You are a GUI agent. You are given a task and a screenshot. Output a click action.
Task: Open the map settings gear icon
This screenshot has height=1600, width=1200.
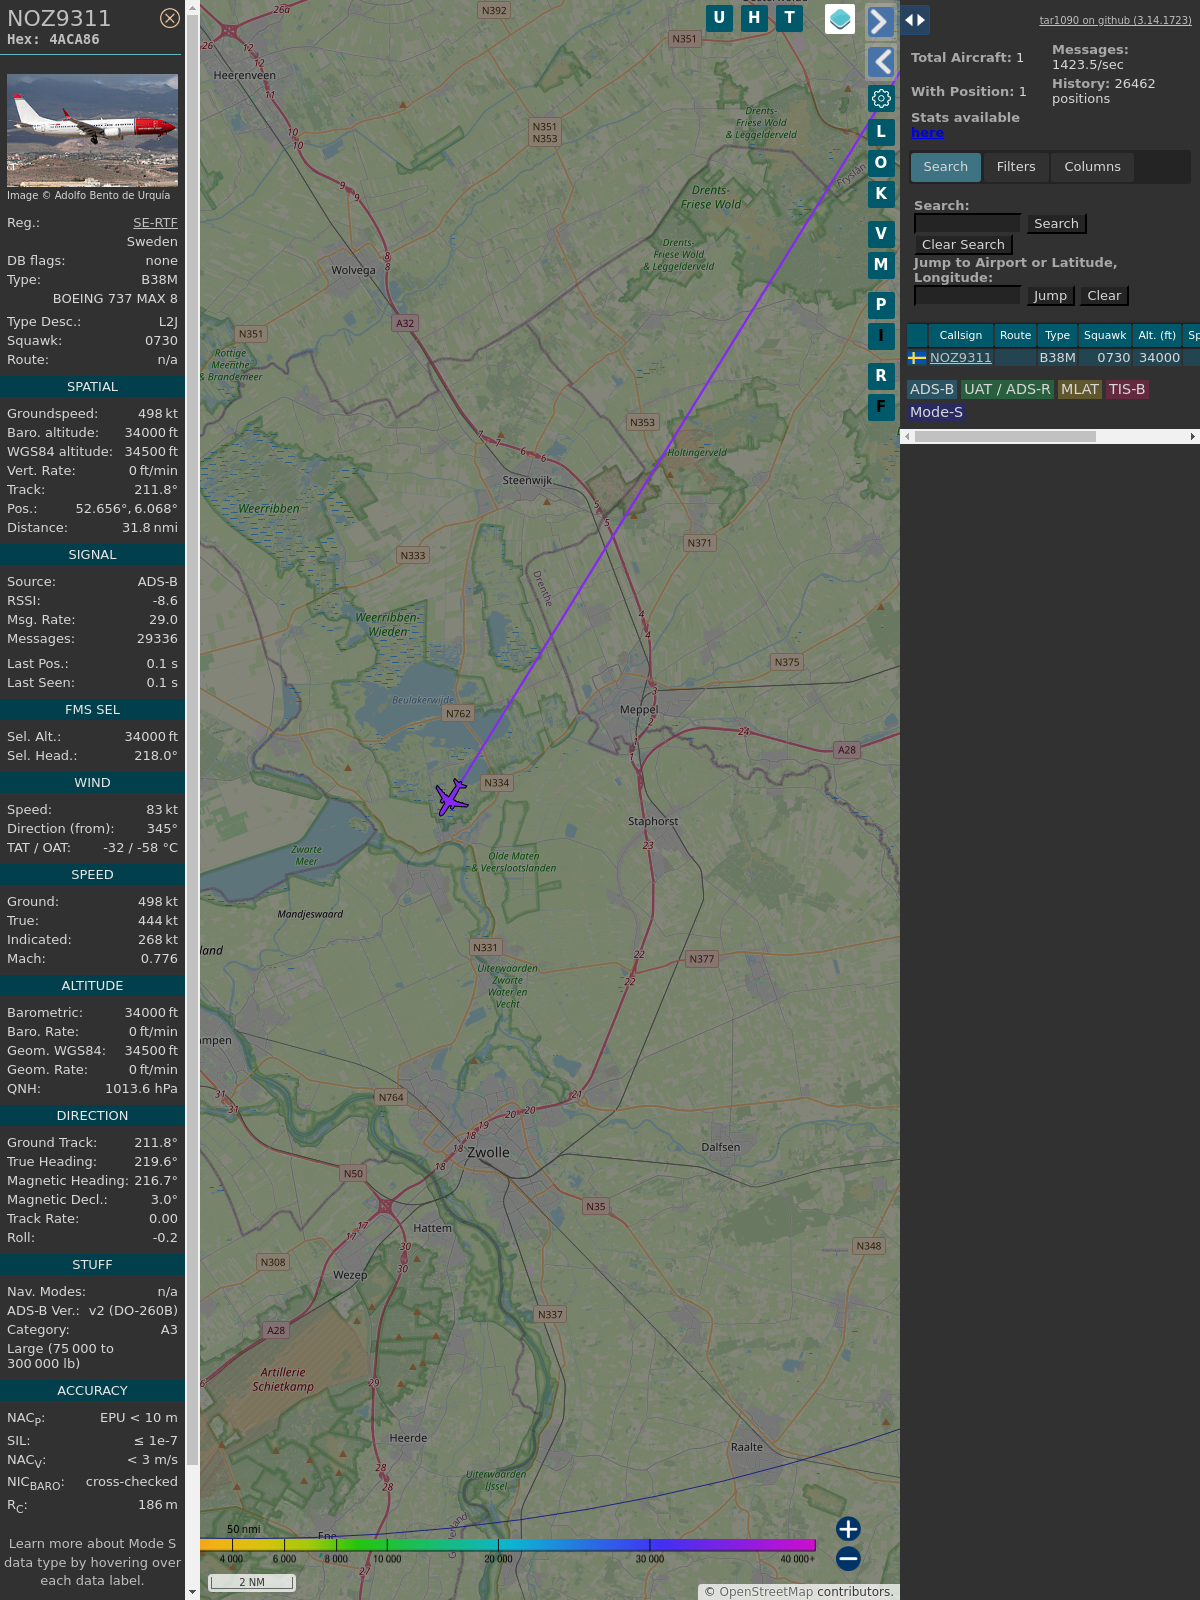[x=881, y=98]
